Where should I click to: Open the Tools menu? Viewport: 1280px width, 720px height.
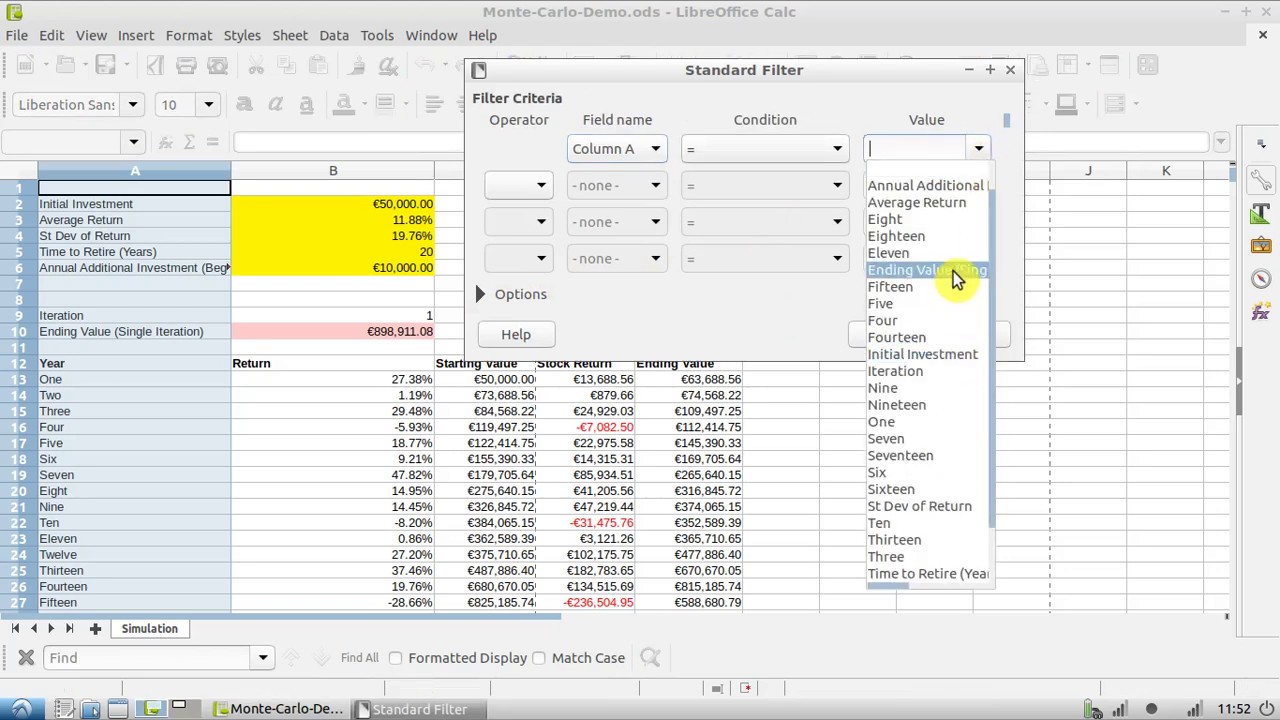[x=377, y=35]
